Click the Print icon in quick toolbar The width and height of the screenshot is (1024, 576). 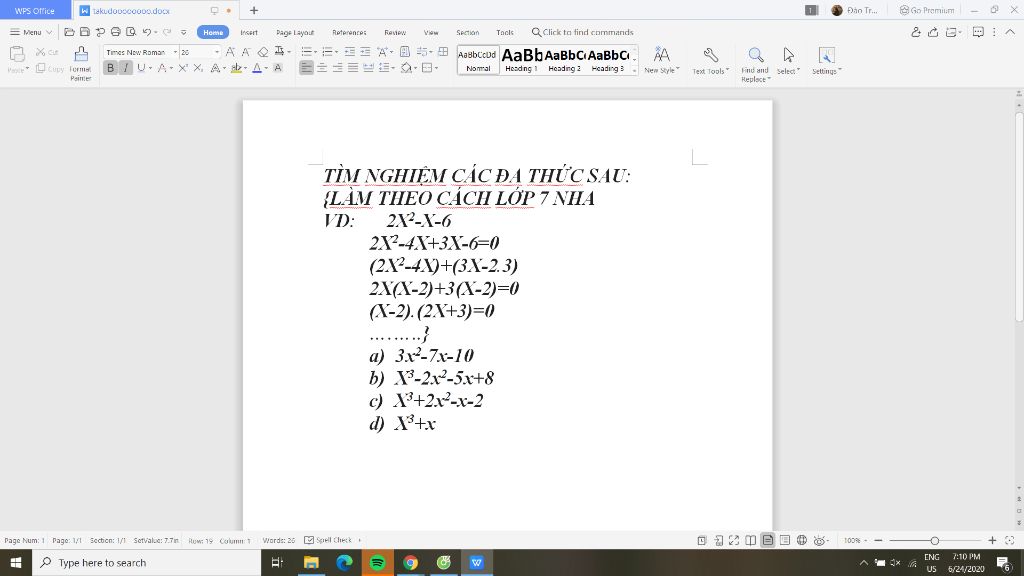(x=116, y=32)
